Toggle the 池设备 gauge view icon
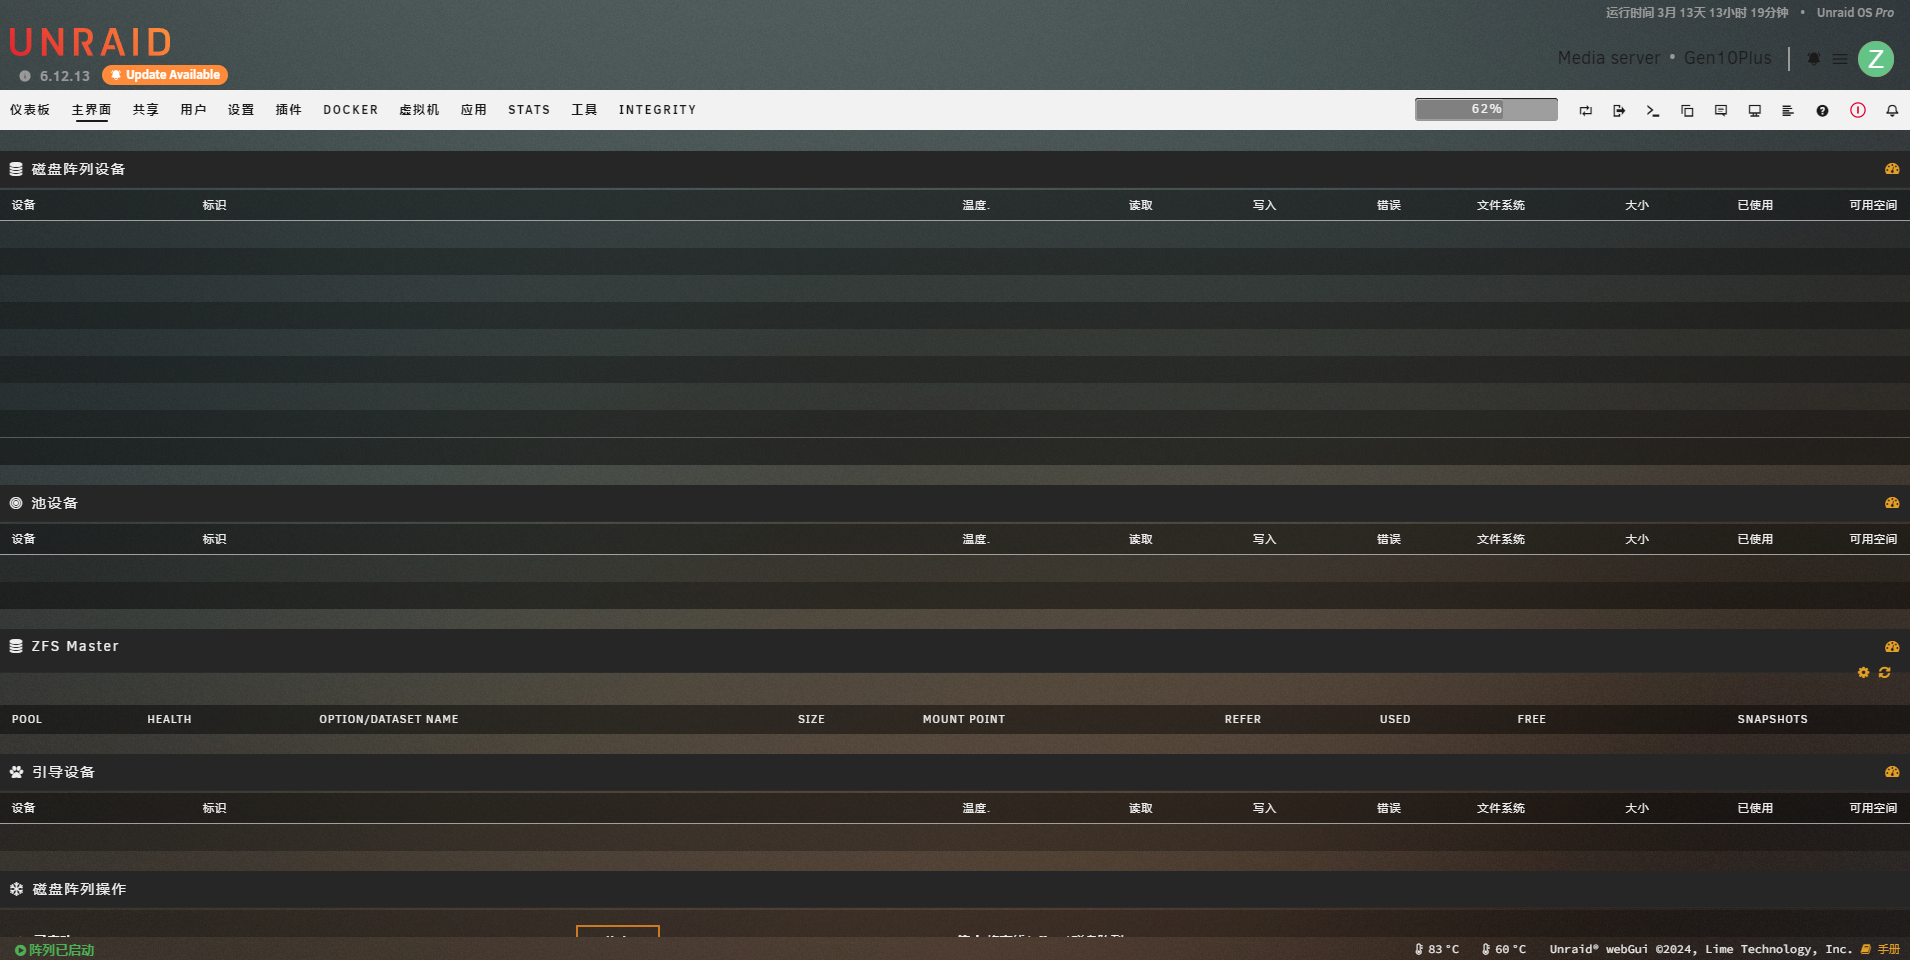 click(1892, 503)
